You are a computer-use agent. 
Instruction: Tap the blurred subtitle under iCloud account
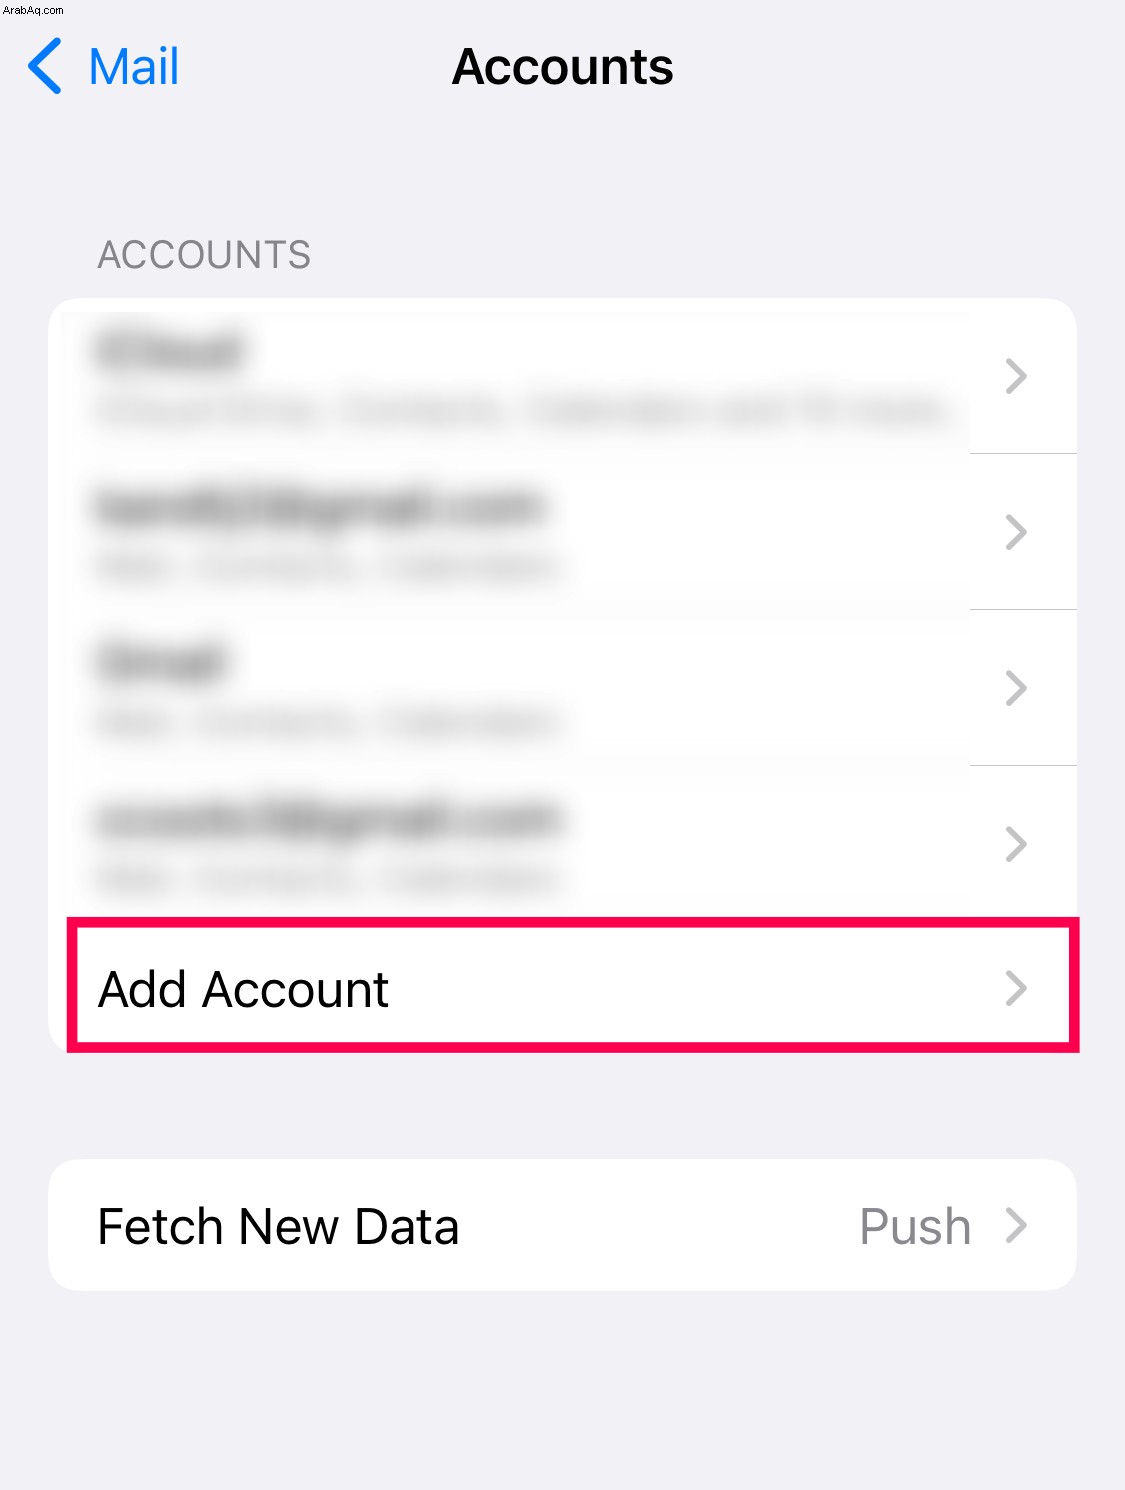coord(520,410)
